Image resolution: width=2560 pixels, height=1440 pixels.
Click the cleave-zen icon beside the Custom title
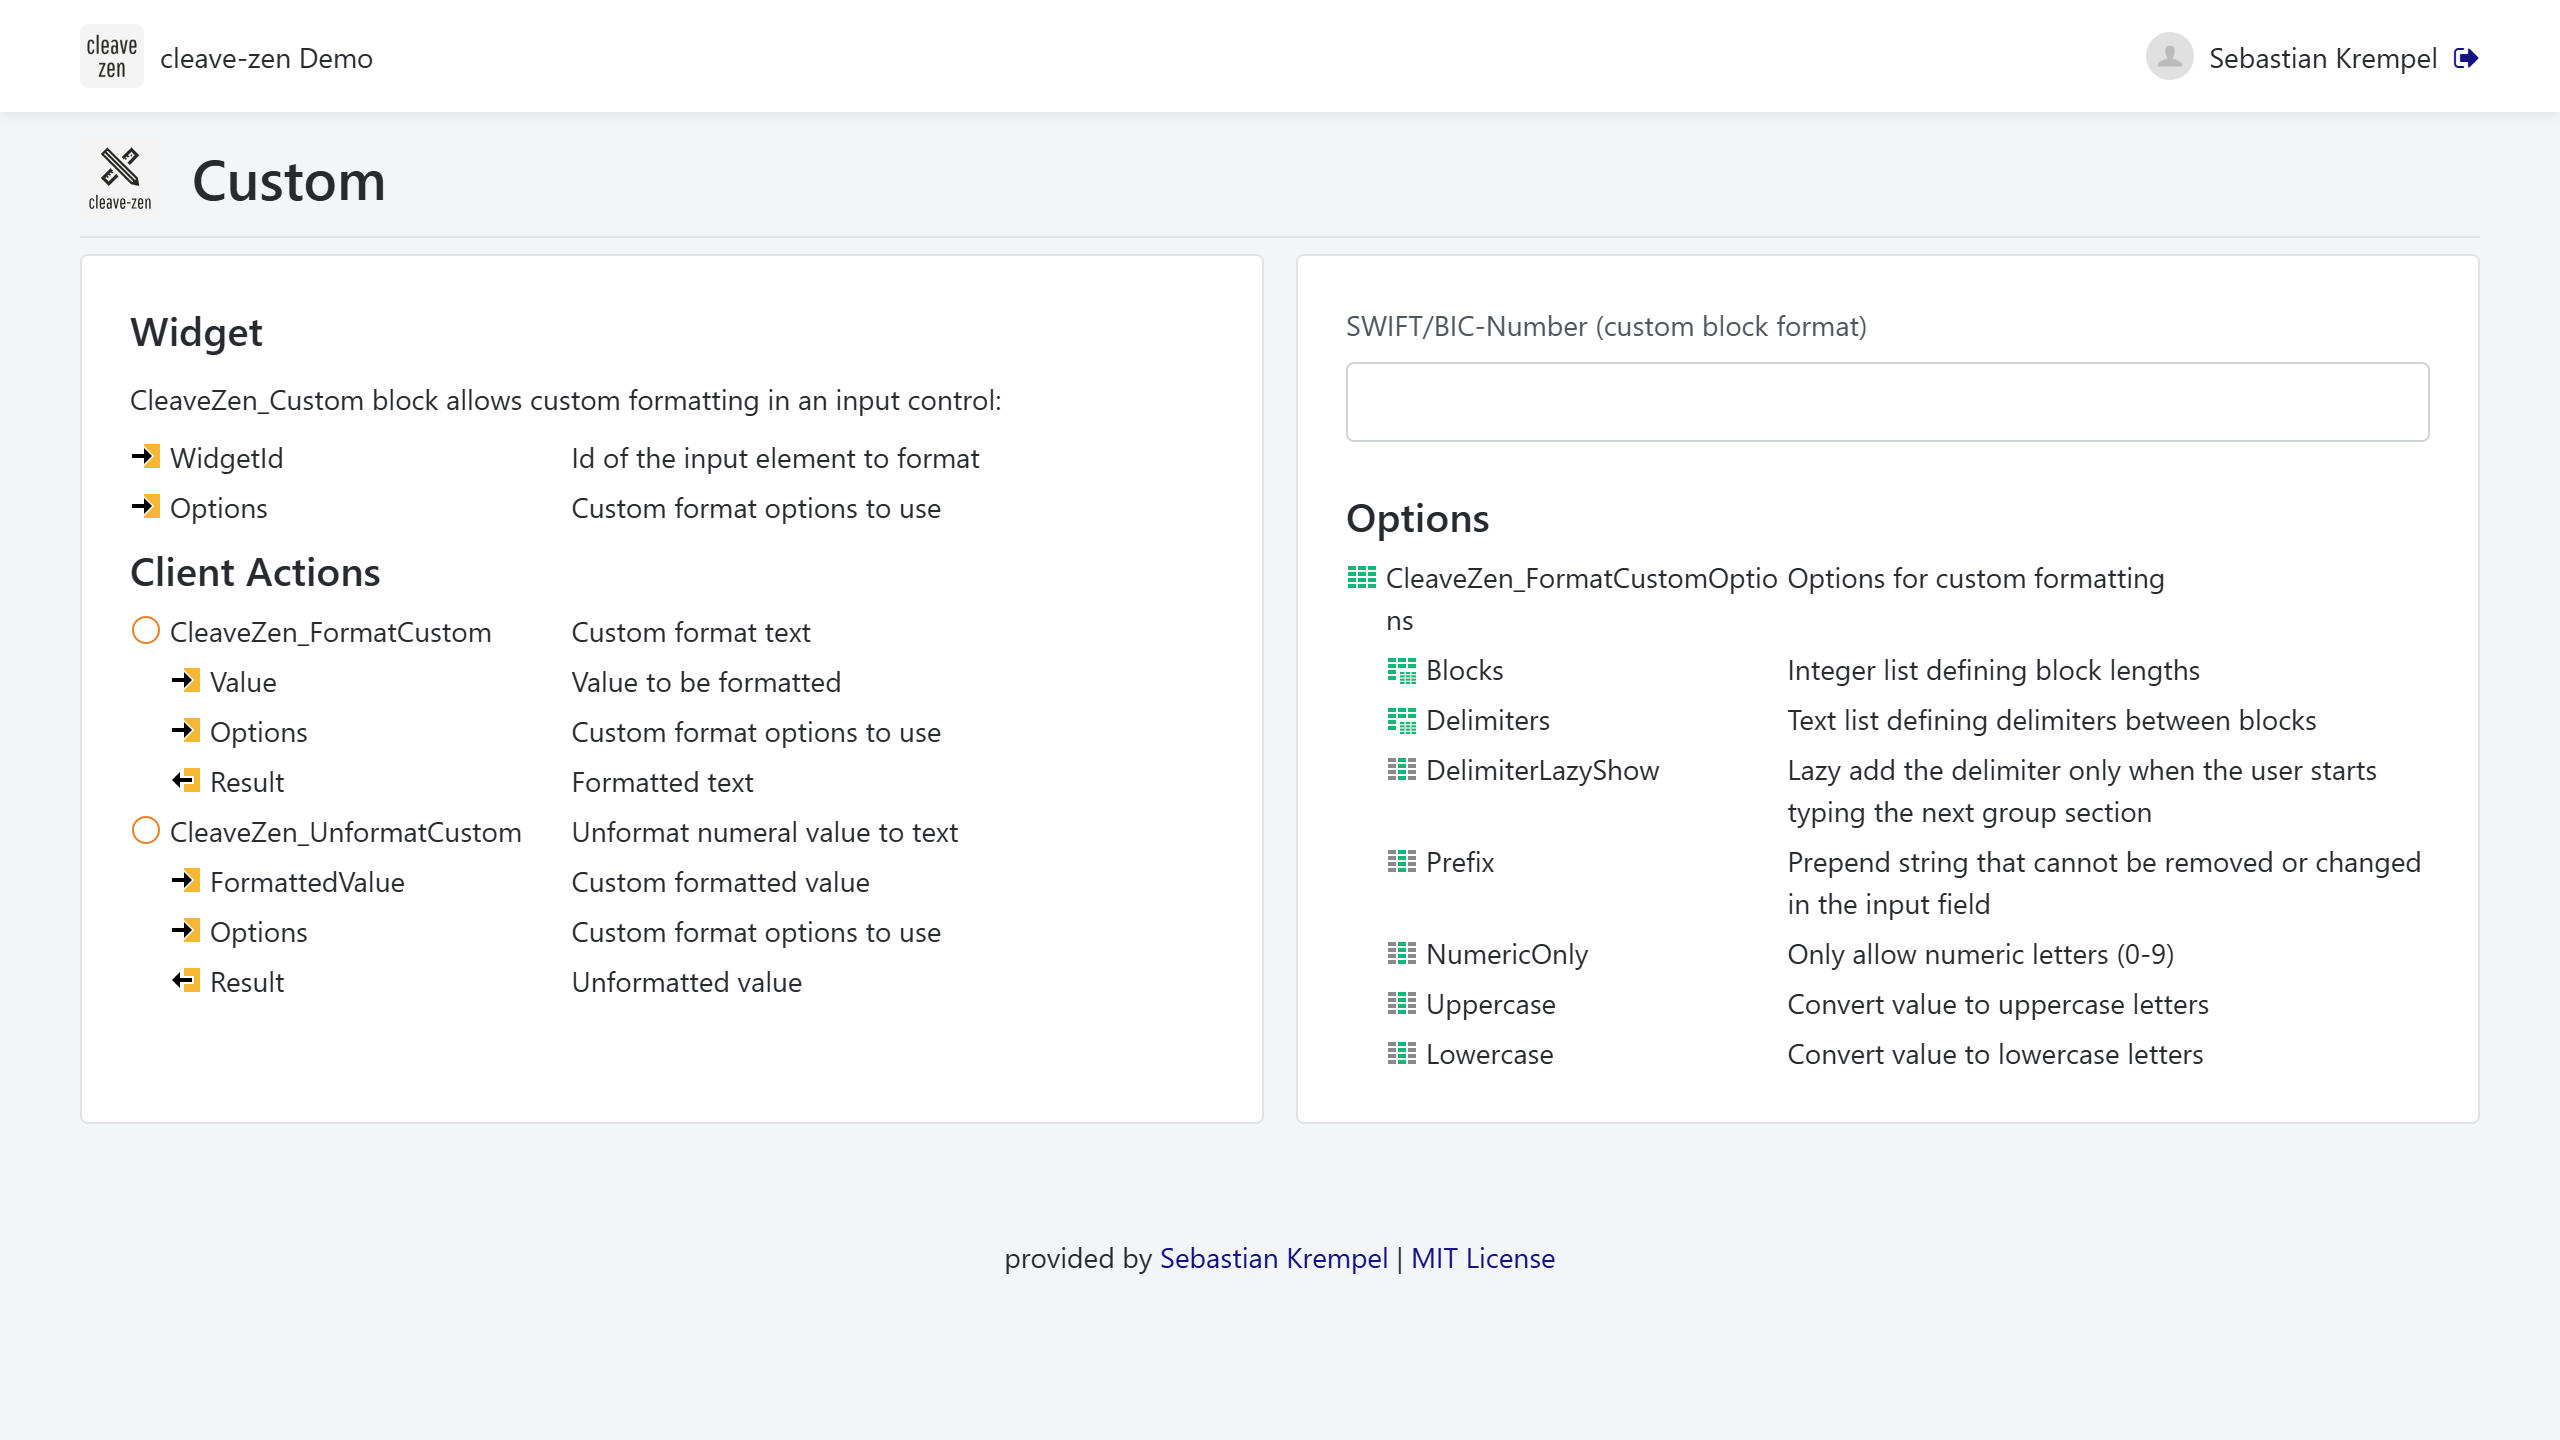coord(120,178)
